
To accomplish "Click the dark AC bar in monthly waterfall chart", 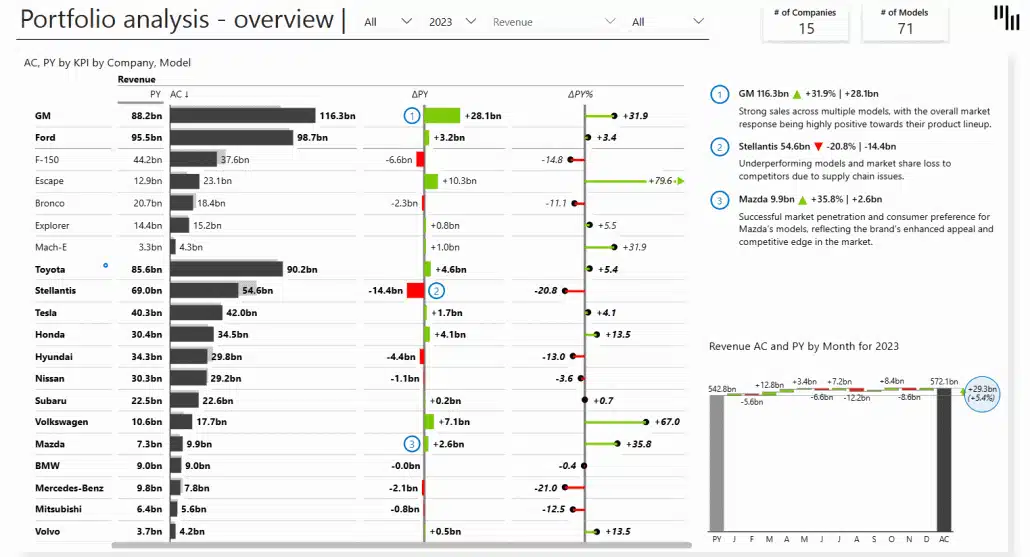I will 943,460.
